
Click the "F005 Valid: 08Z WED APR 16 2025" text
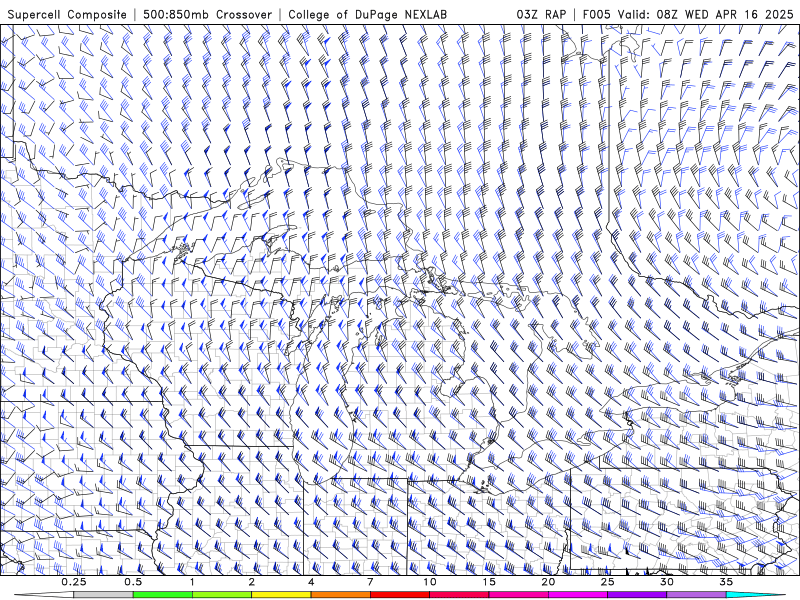[x=688, y=14]
